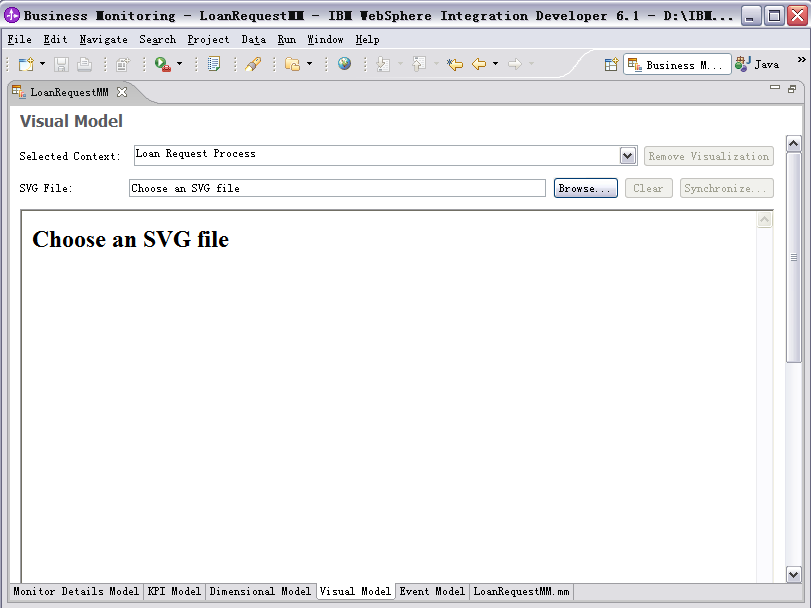Switch to the Java perspective
Screen dimensions: 811x608
tap(758, 65)
